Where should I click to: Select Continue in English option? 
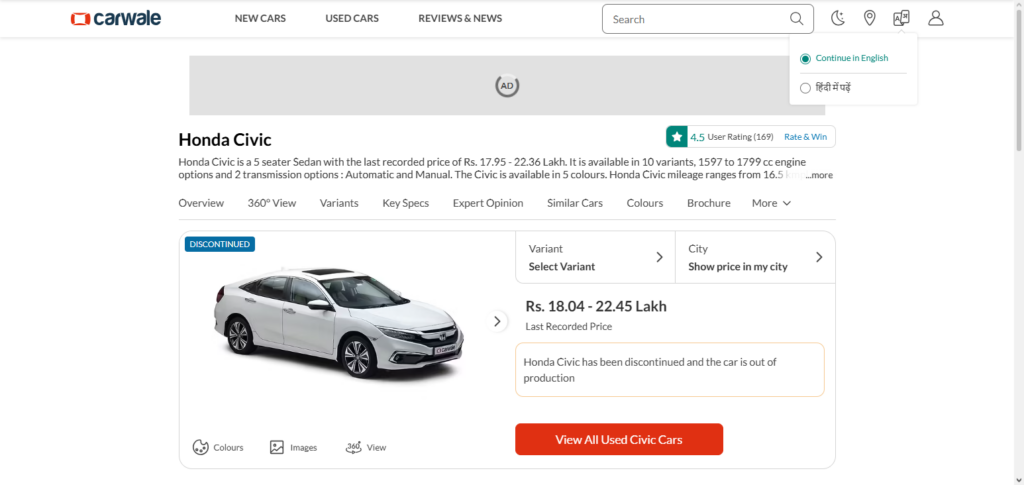844,58
